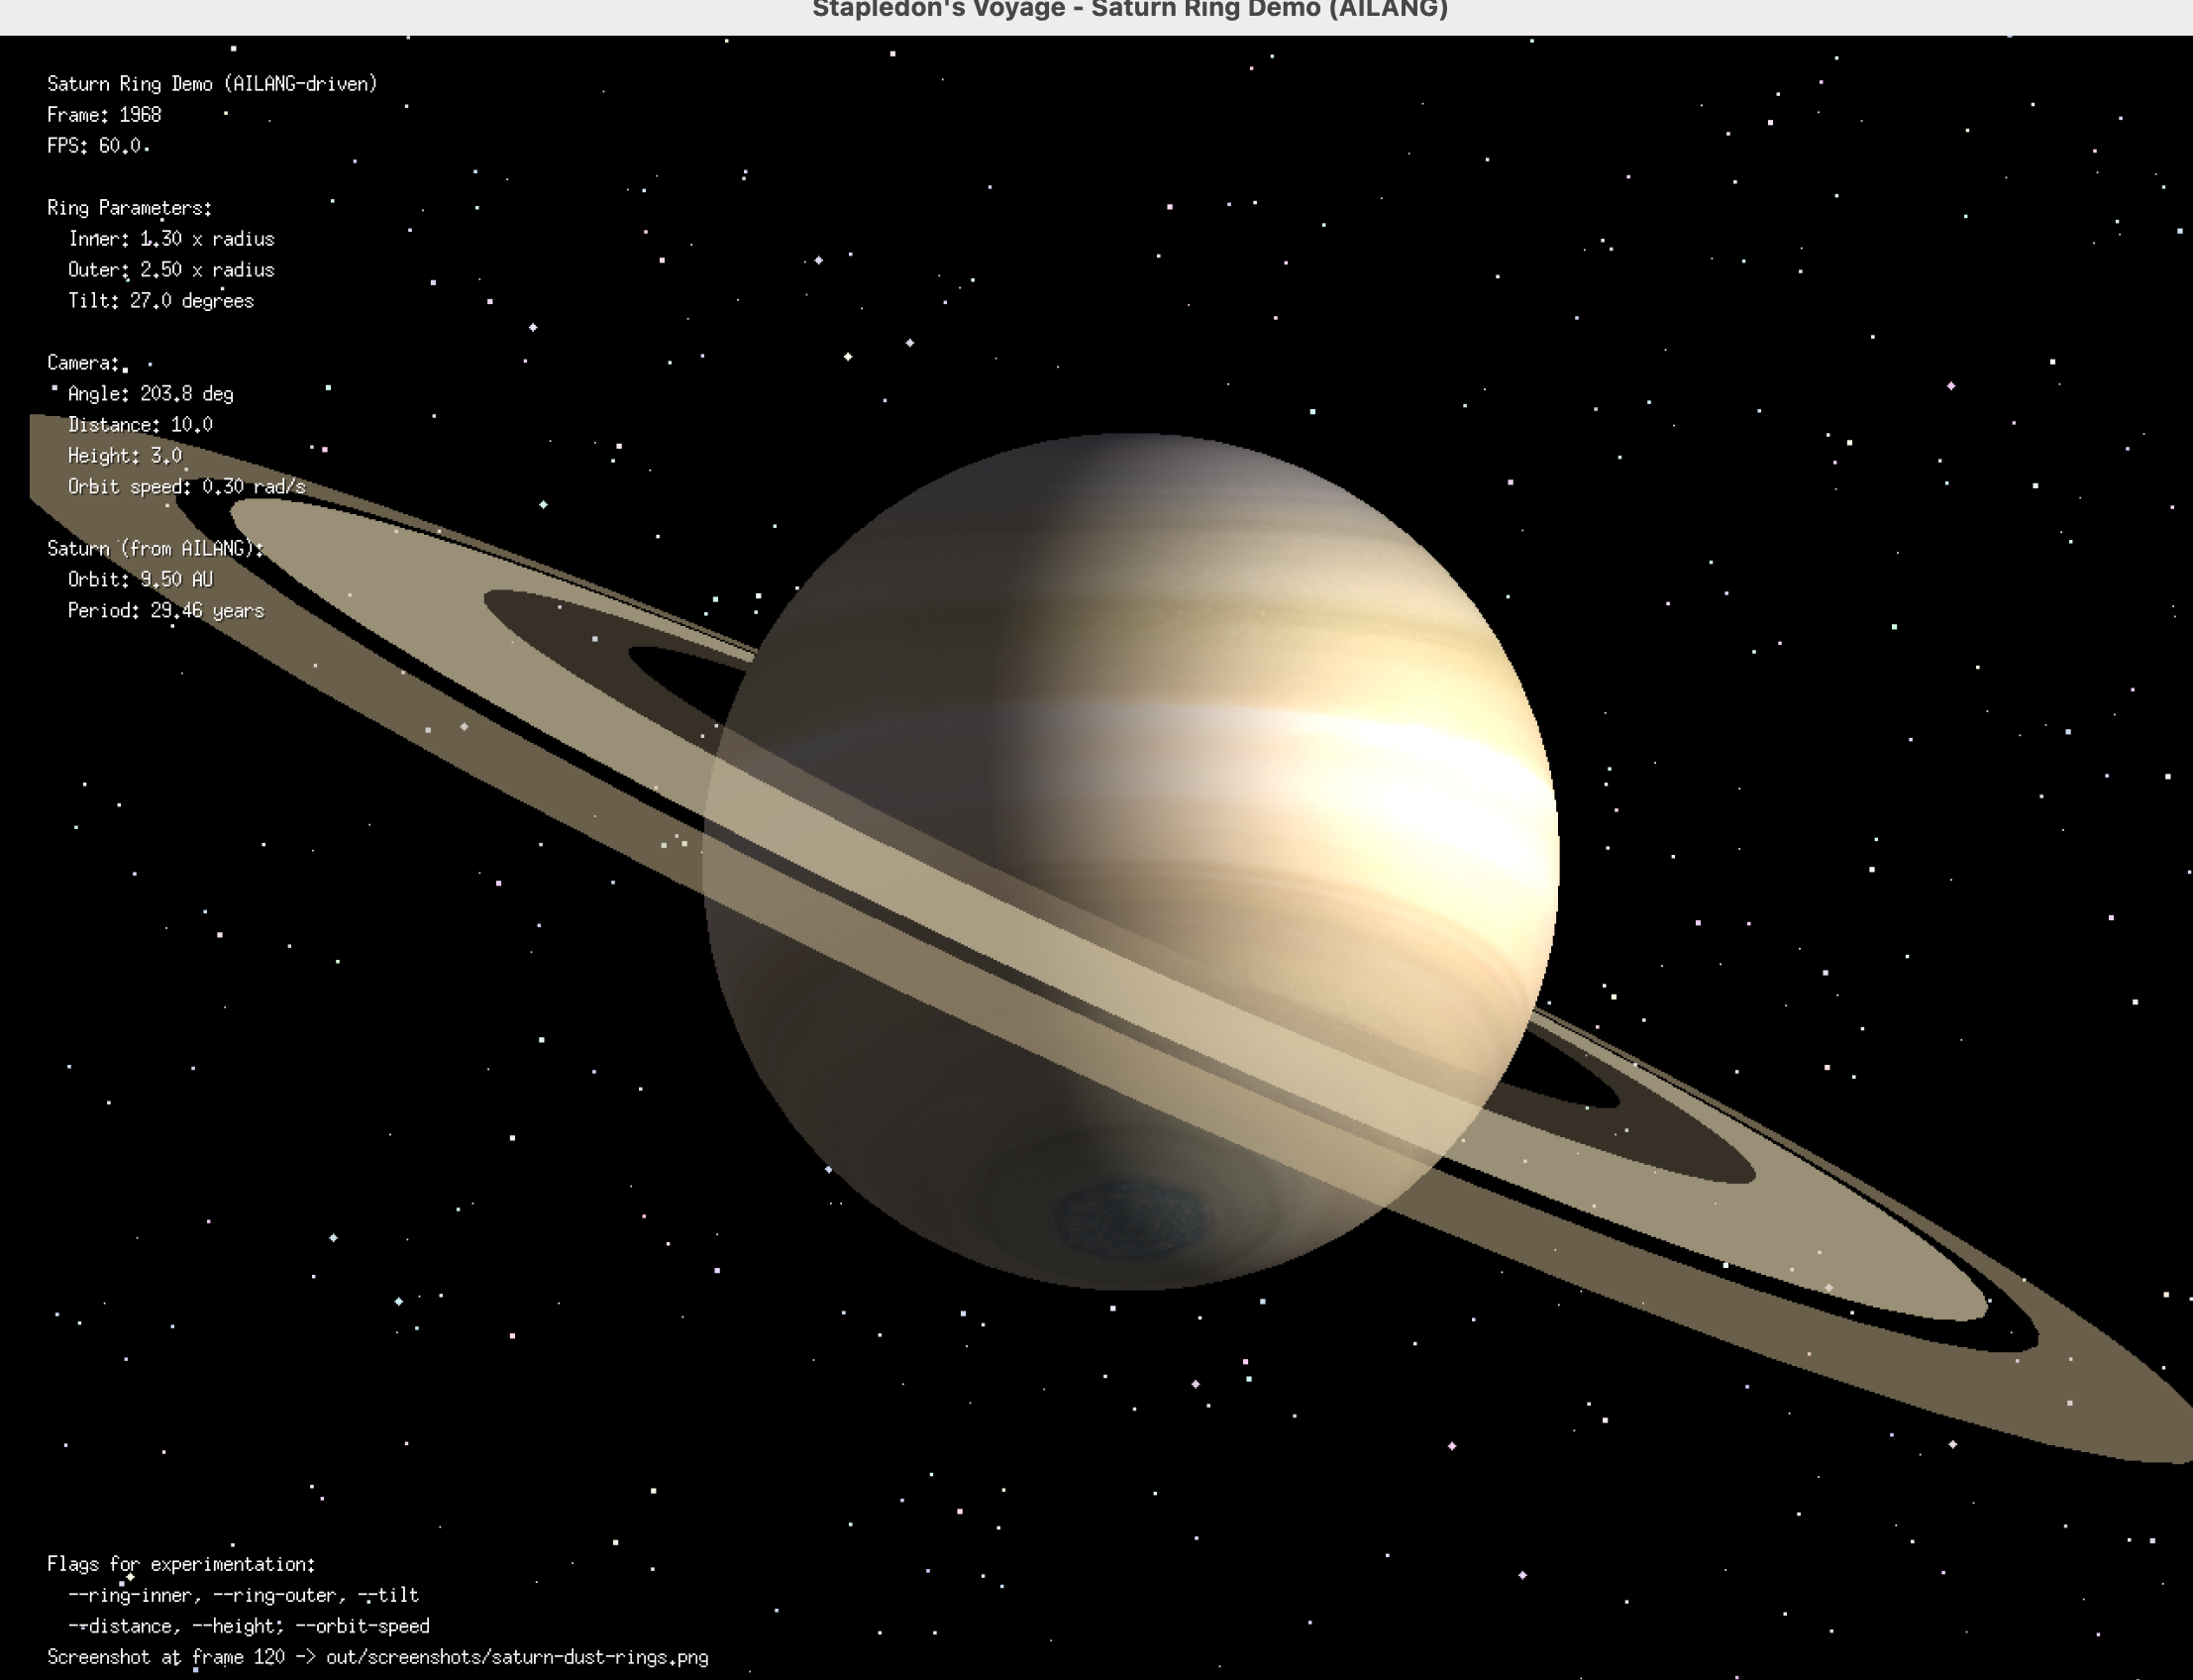The width and height of the screenshot is (2193, 1680).
Task: Click the "Camera:" section label
Action: (x=83, y=363)
